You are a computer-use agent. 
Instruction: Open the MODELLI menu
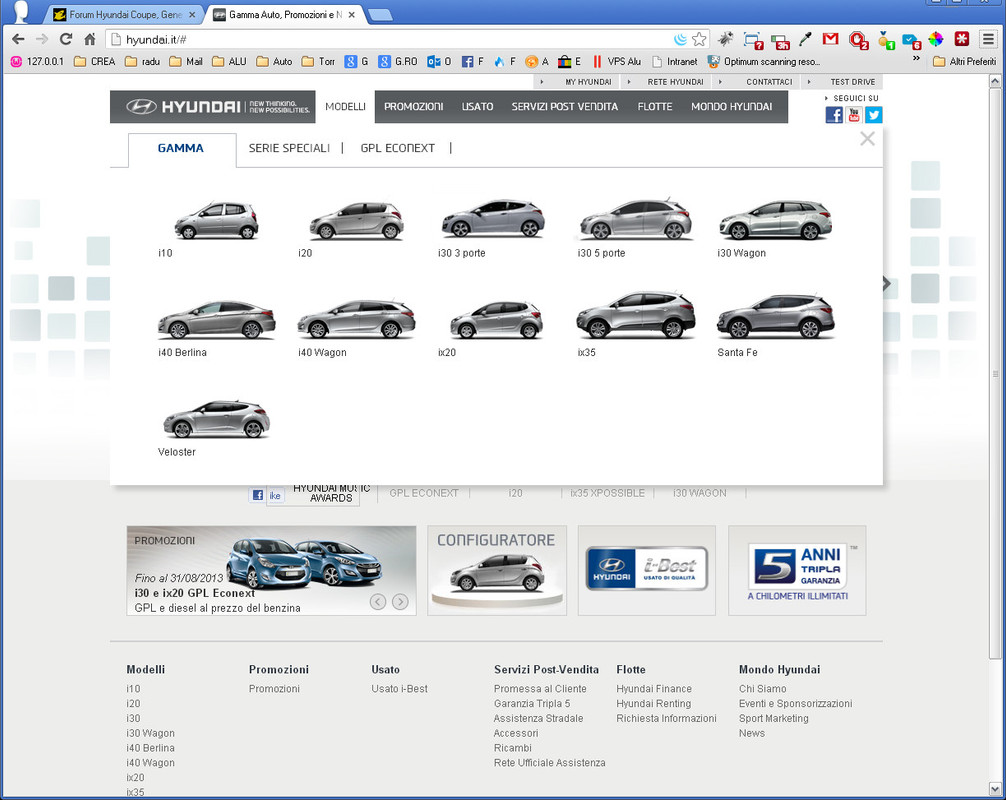tap(345, 106)
